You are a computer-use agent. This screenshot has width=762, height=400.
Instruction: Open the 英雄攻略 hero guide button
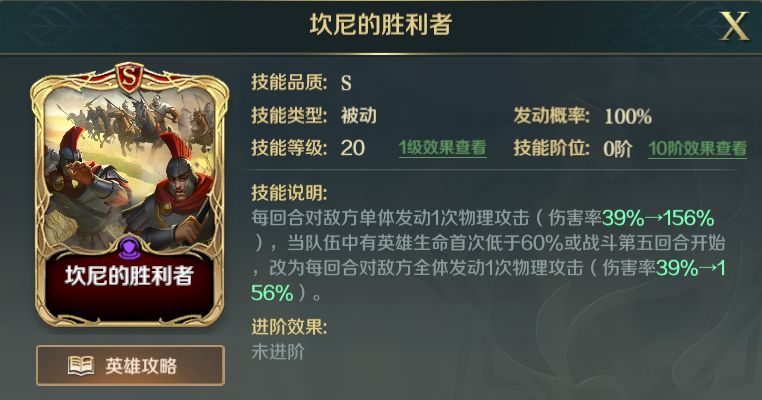click(130, 365)
